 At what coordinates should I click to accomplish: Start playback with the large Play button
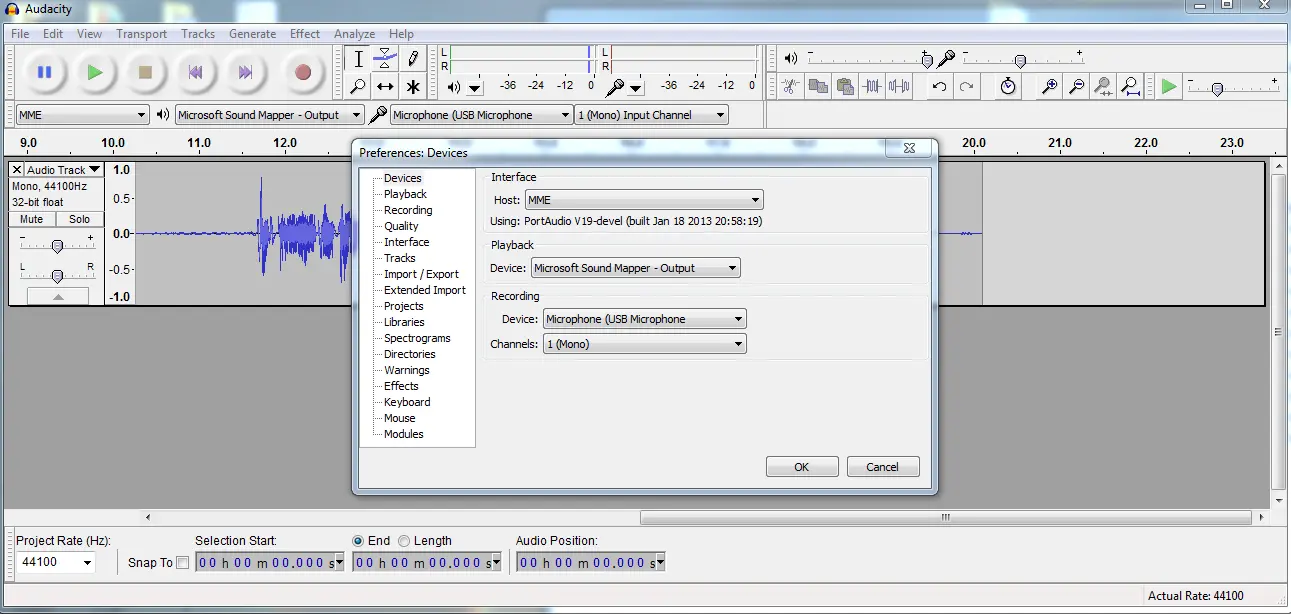94,72
